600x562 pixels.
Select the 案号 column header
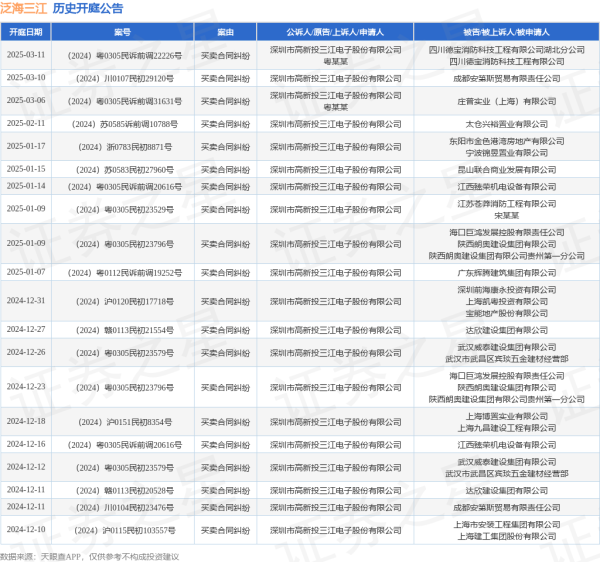pyautogui.click(x=122, y=32)
